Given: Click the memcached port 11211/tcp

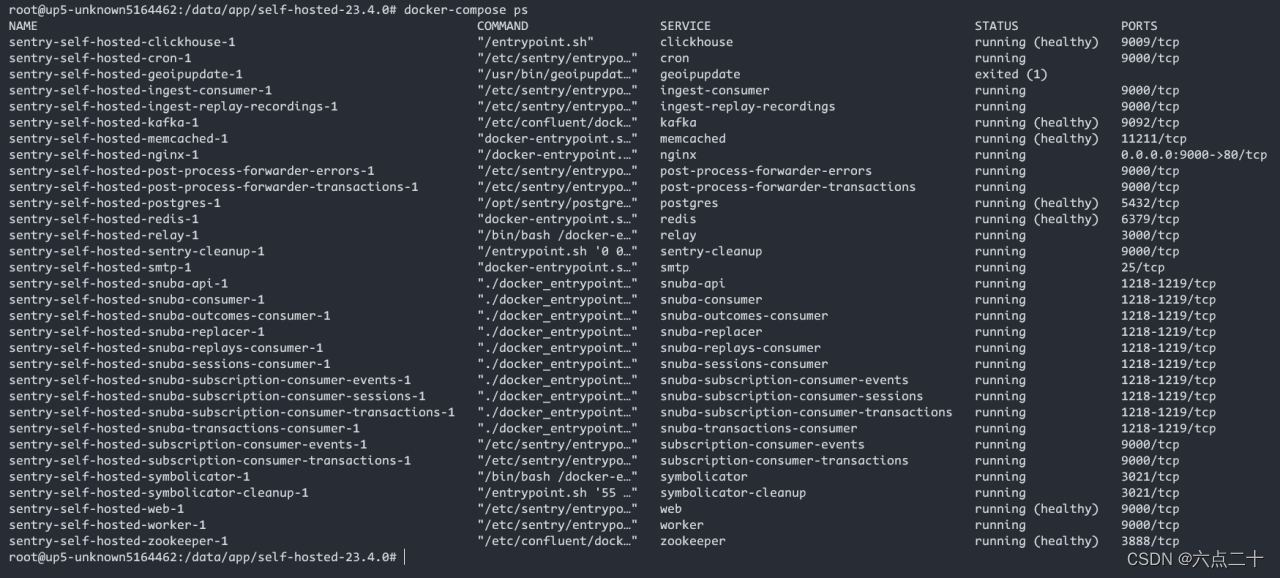Looking at the screenshot, I should coord(1153,139).
